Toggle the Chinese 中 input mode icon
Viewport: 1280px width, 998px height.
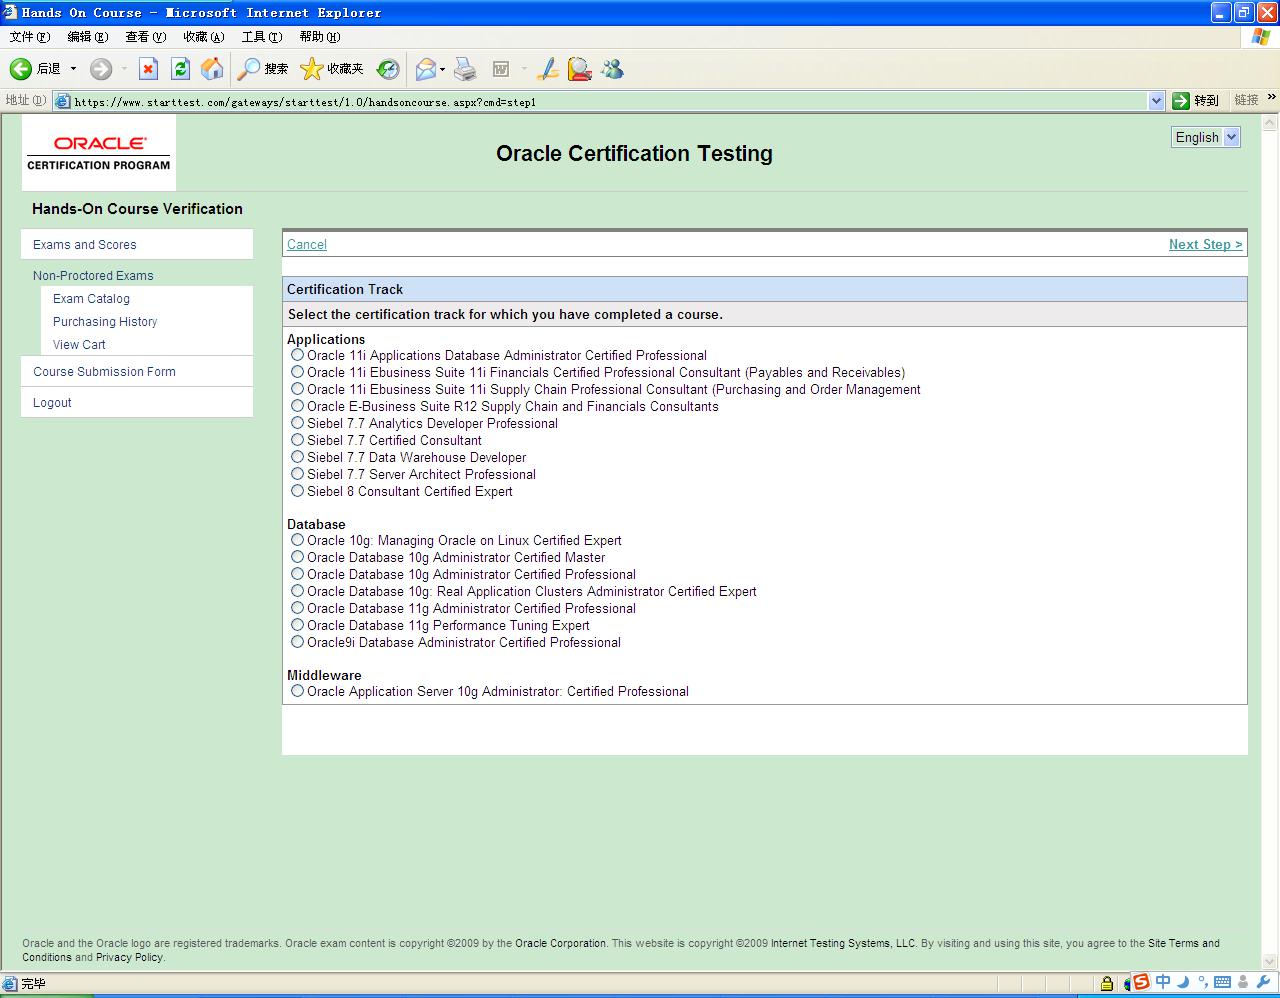[1163, 982]
